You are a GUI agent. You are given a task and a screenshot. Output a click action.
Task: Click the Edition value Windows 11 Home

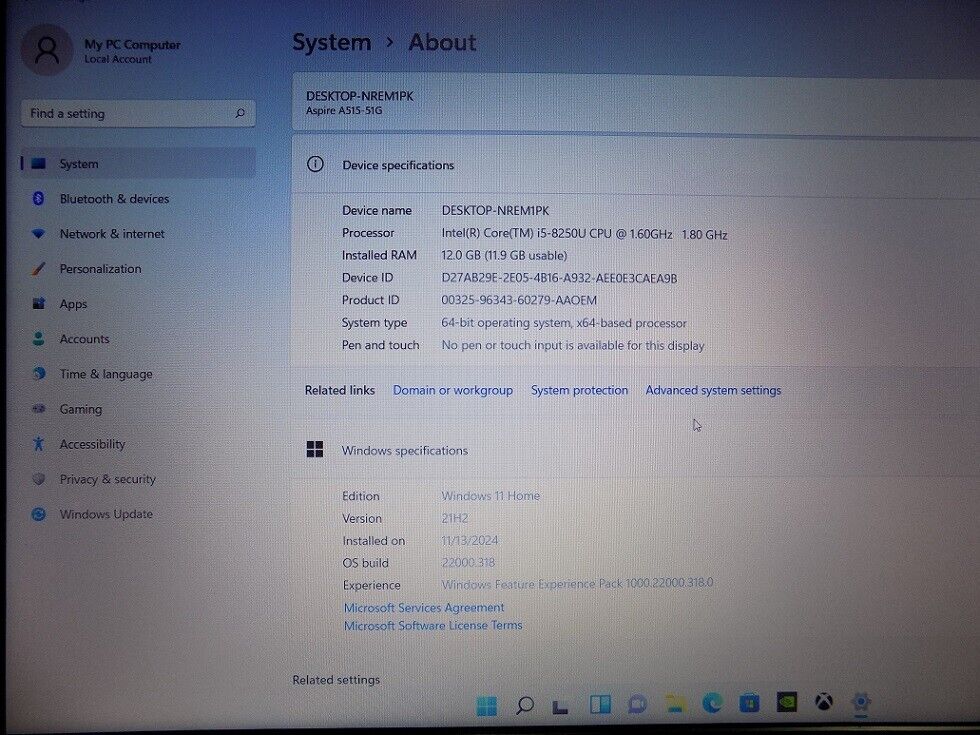[491, 496]
